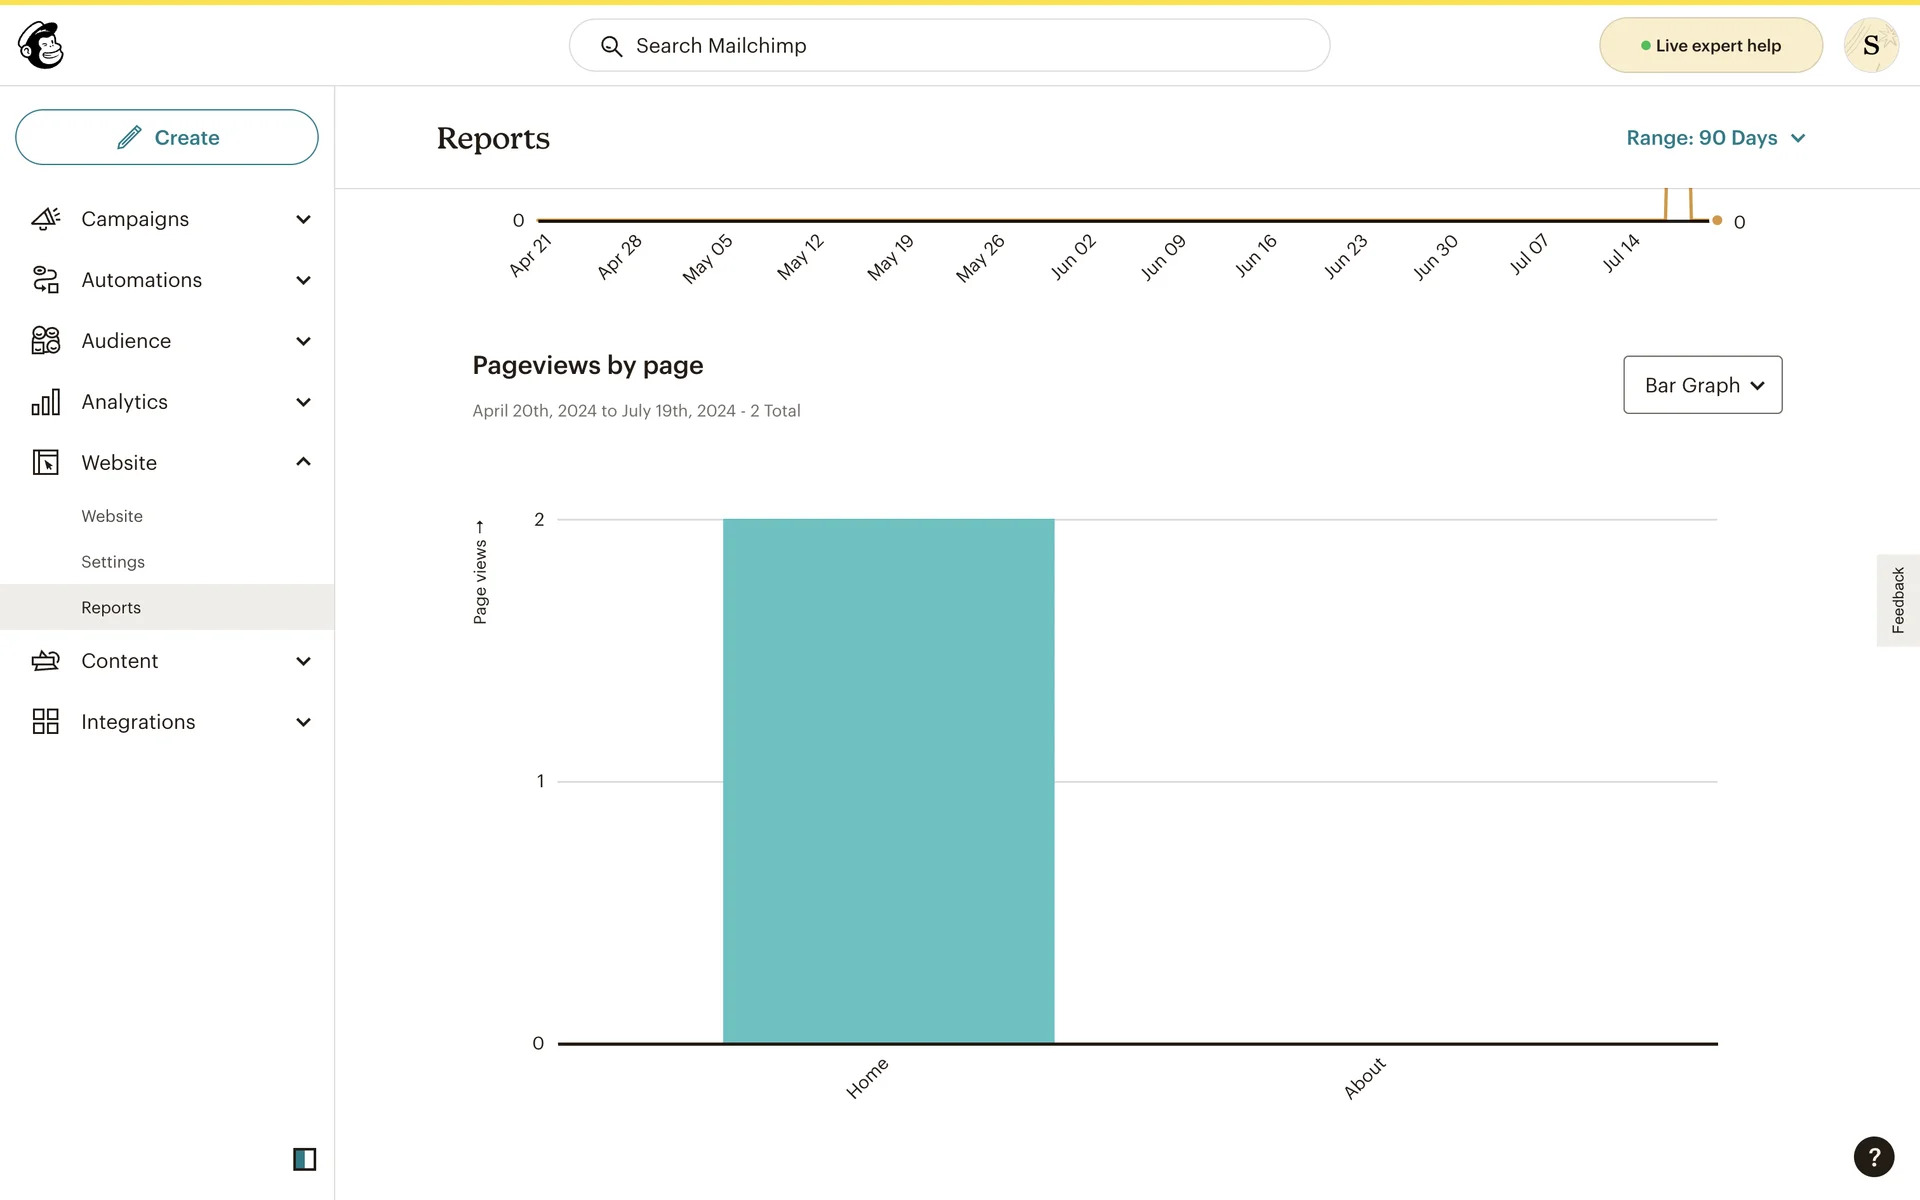This screenshot has height=1200, width=1920.
Task: Click the Campaigns megaphone icon
Action: pyautogui.click(x=46, y=219)
